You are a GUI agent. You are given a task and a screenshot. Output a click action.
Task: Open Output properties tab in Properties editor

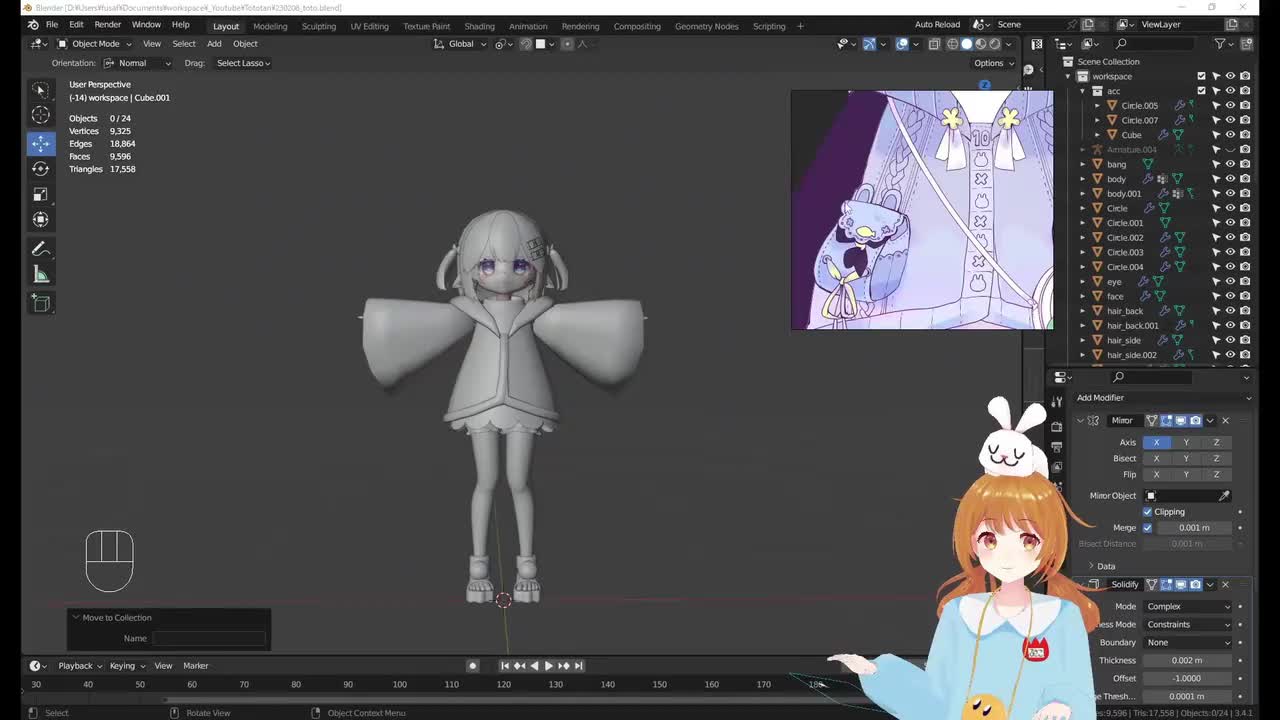1057,447
